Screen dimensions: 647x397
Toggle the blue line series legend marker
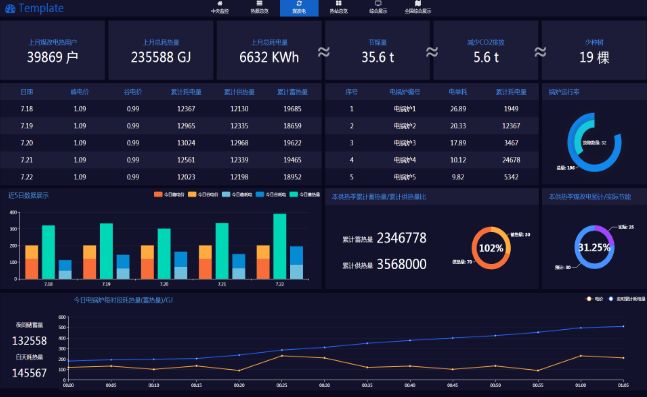click(626, 299)
